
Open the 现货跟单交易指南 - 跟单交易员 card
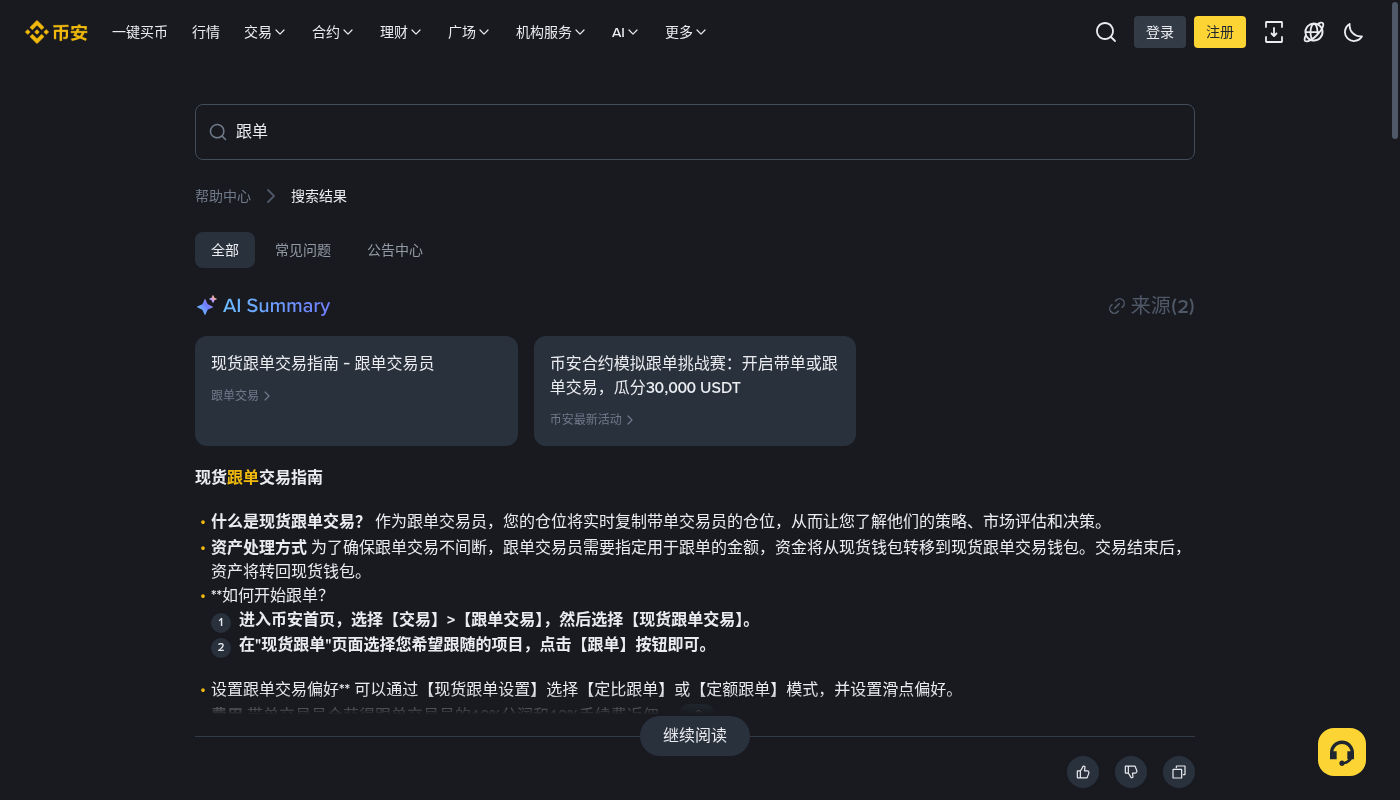click(x=356, y=391)
